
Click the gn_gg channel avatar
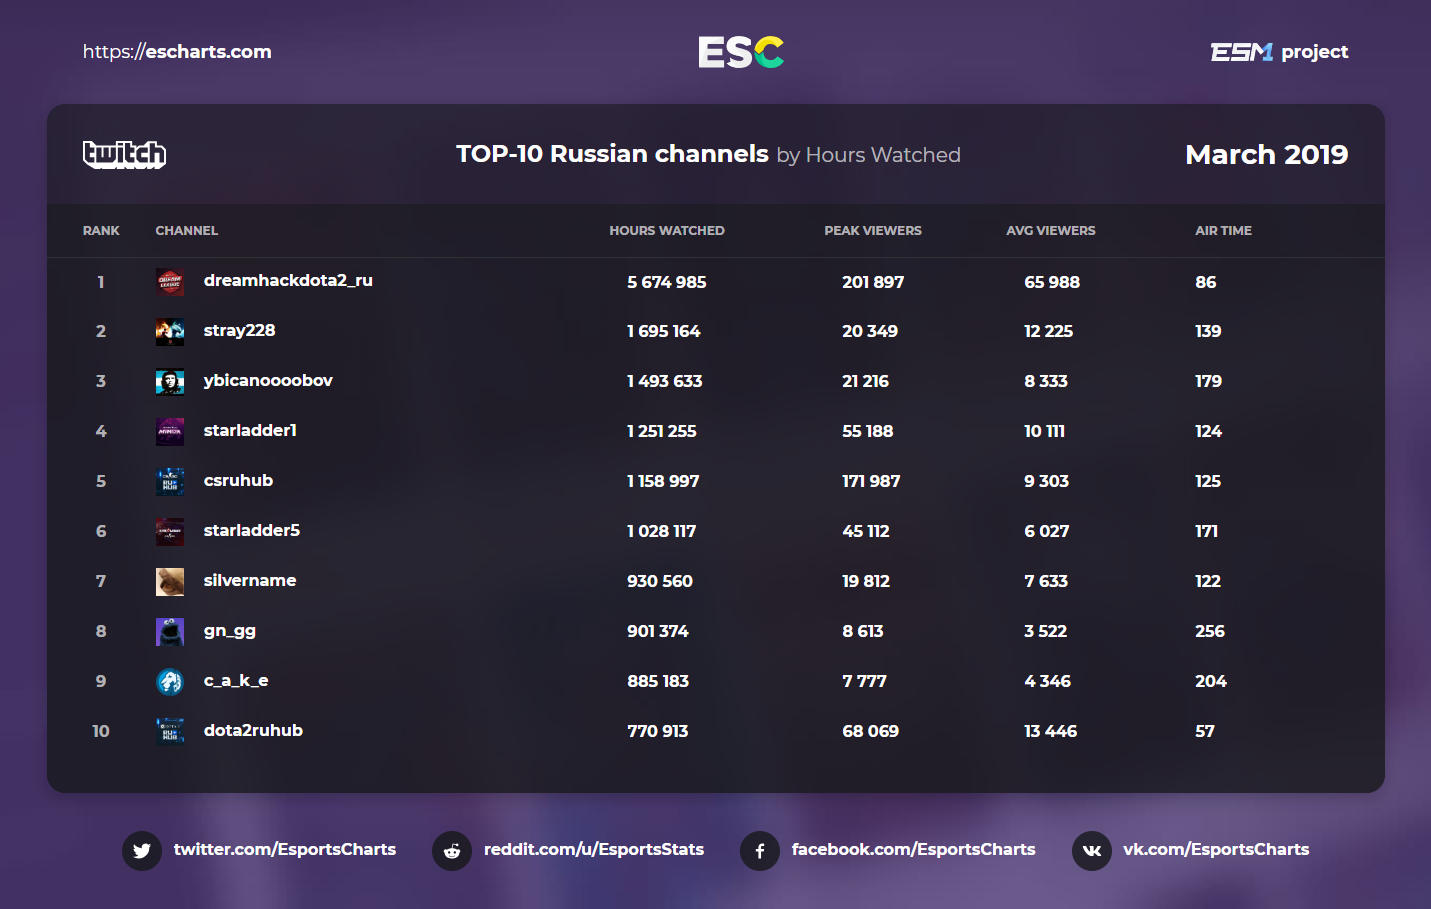tap(170, 632)
